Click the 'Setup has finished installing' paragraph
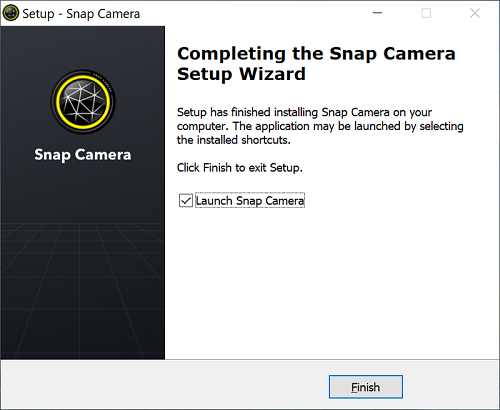The height and width of the screenshot is (410, 500). 320,126
